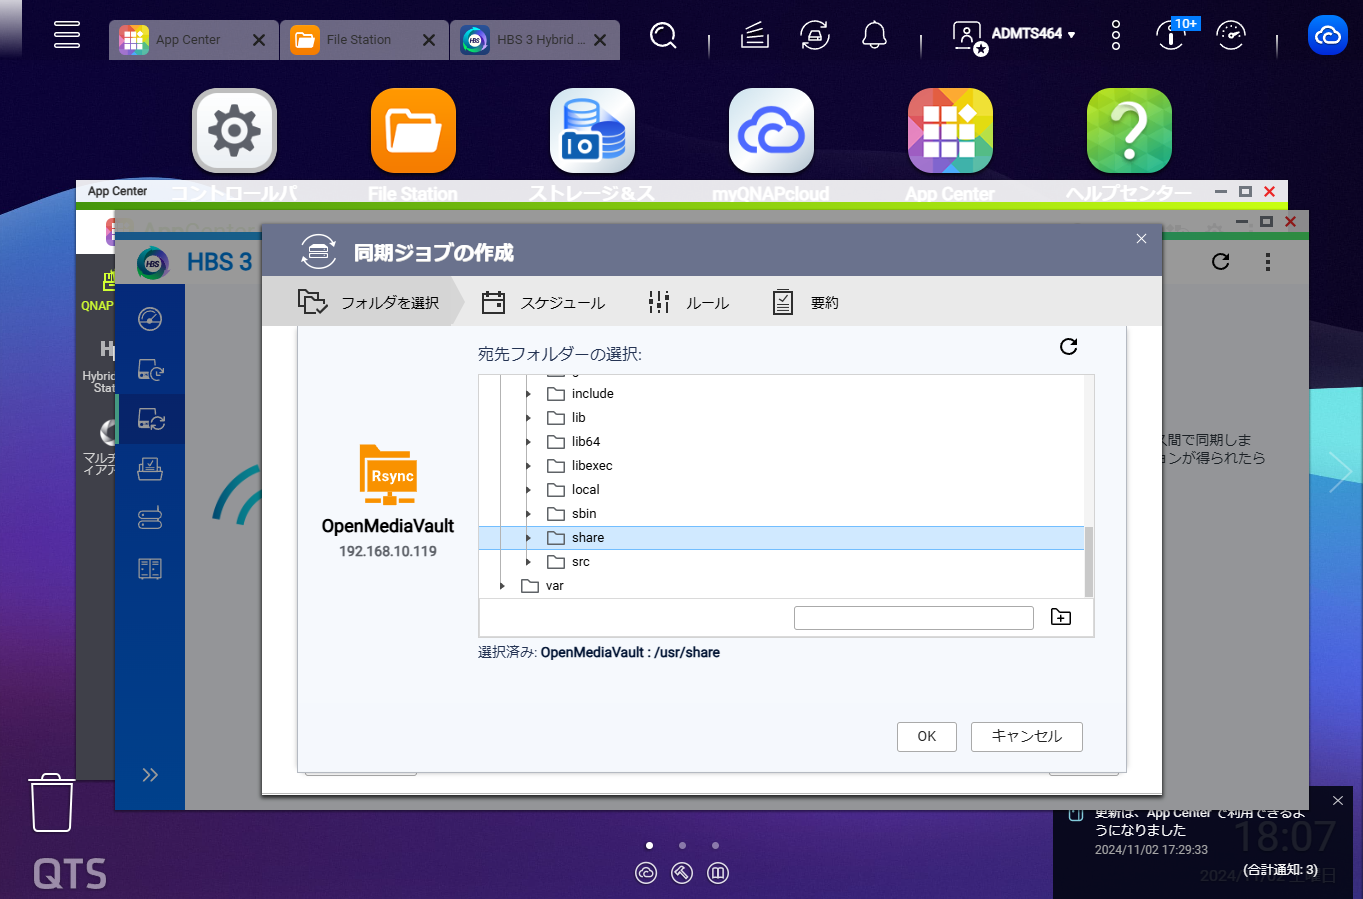Launch the Help Center desktop icon
The image size is (1363, 899).
[1129, 131]
